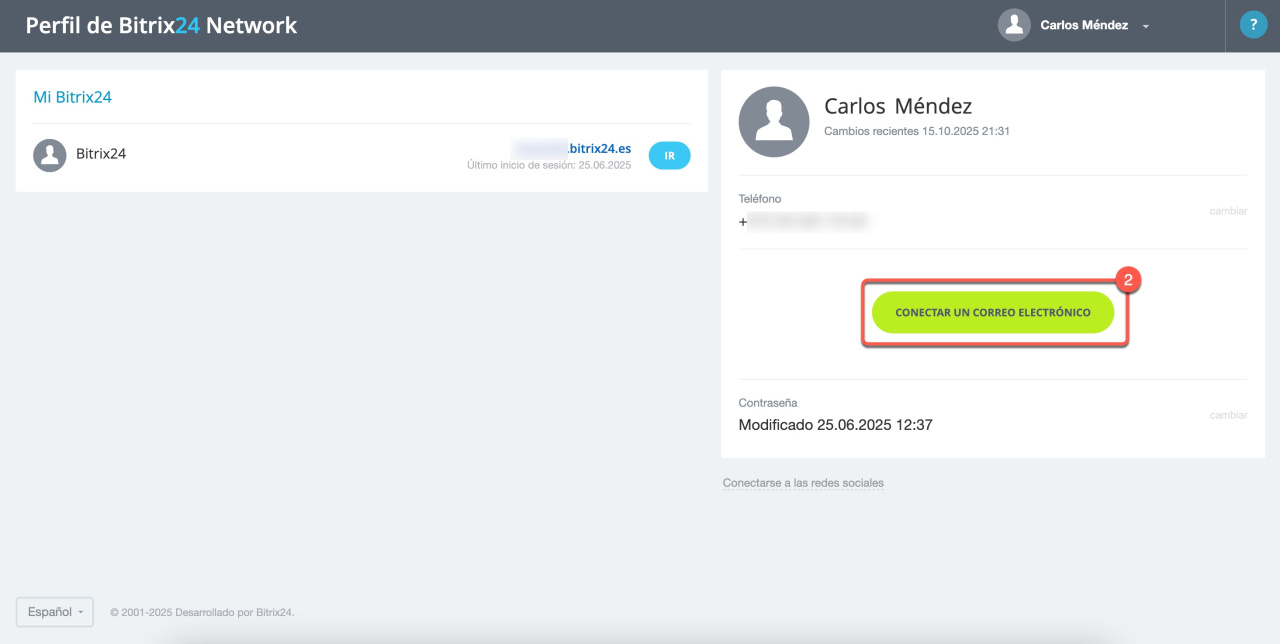Click the Contraseña field label
Screen dimensions: 1280x644
click(768, 402)
